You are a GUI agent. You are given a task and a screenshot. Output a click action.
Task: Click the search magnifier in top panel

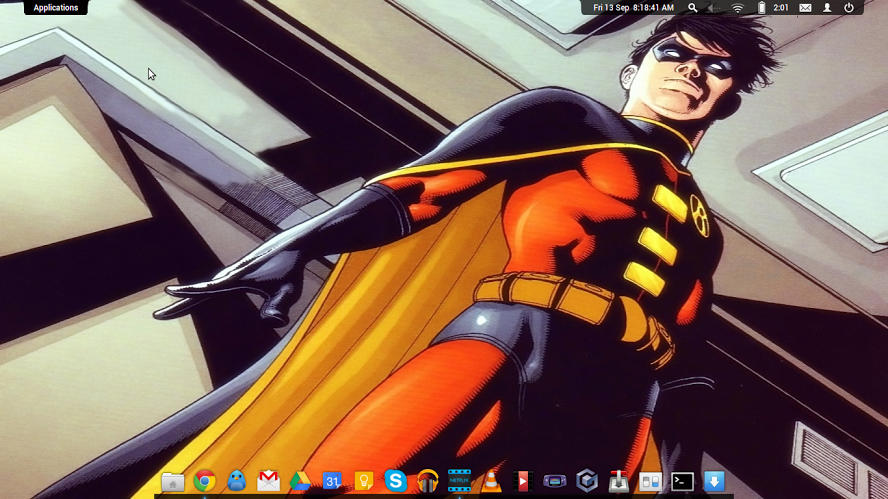pos(693,7)
